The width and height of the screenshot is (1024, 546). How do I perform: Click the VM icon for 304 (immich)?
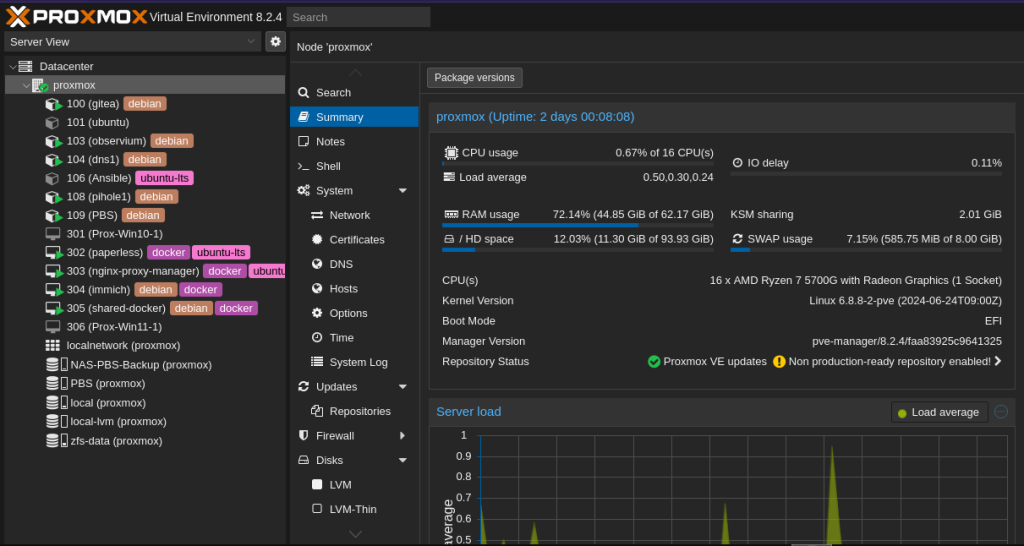(53, 289)
